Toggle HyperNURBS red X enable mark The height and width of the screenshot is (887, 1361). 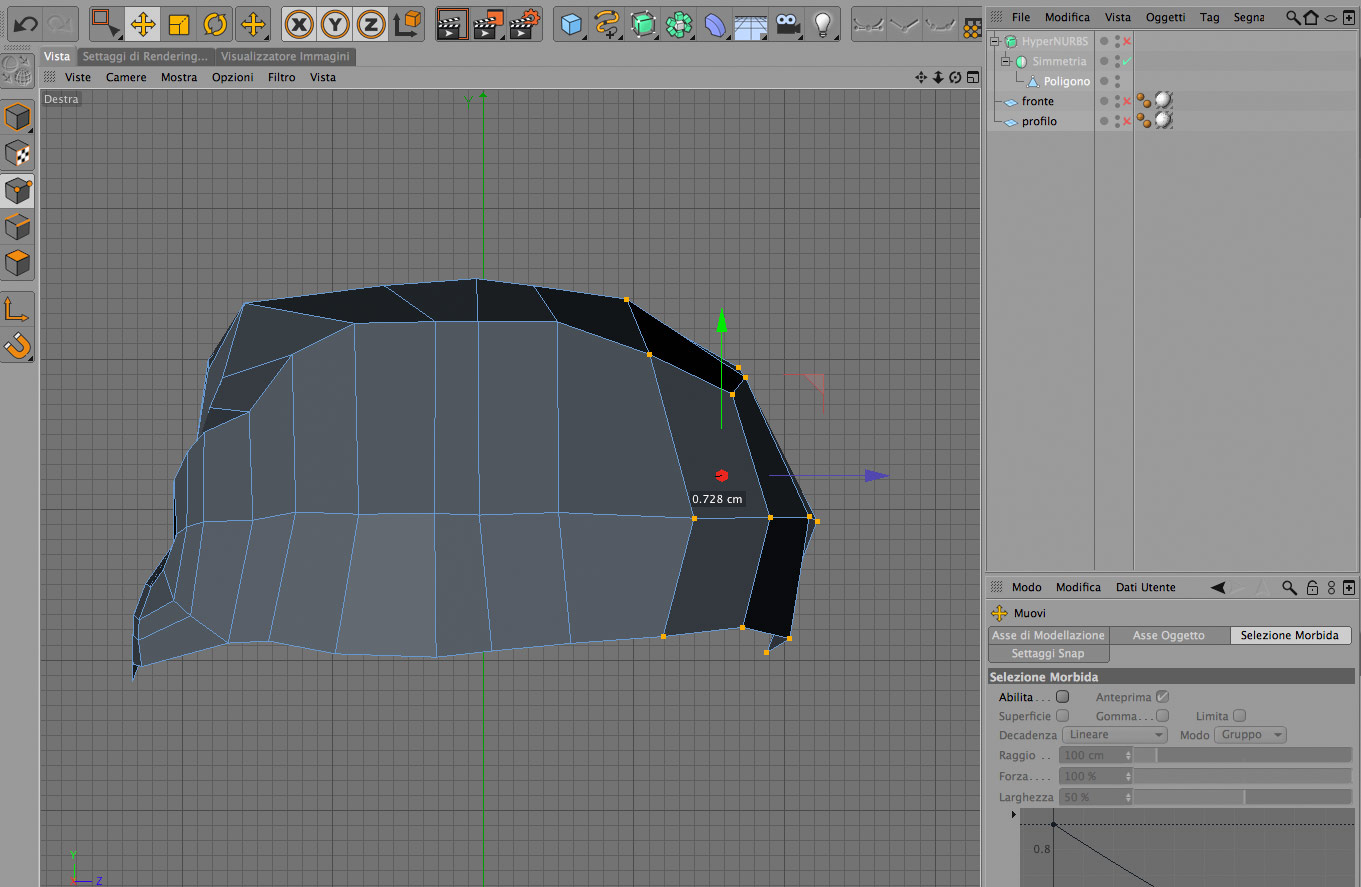pyautogui.click(x=1127, y=42)
